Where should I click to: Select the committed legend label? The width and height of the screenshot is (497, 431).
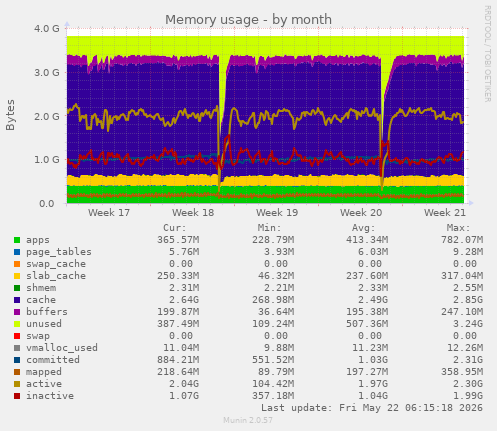tap(53, 360)
